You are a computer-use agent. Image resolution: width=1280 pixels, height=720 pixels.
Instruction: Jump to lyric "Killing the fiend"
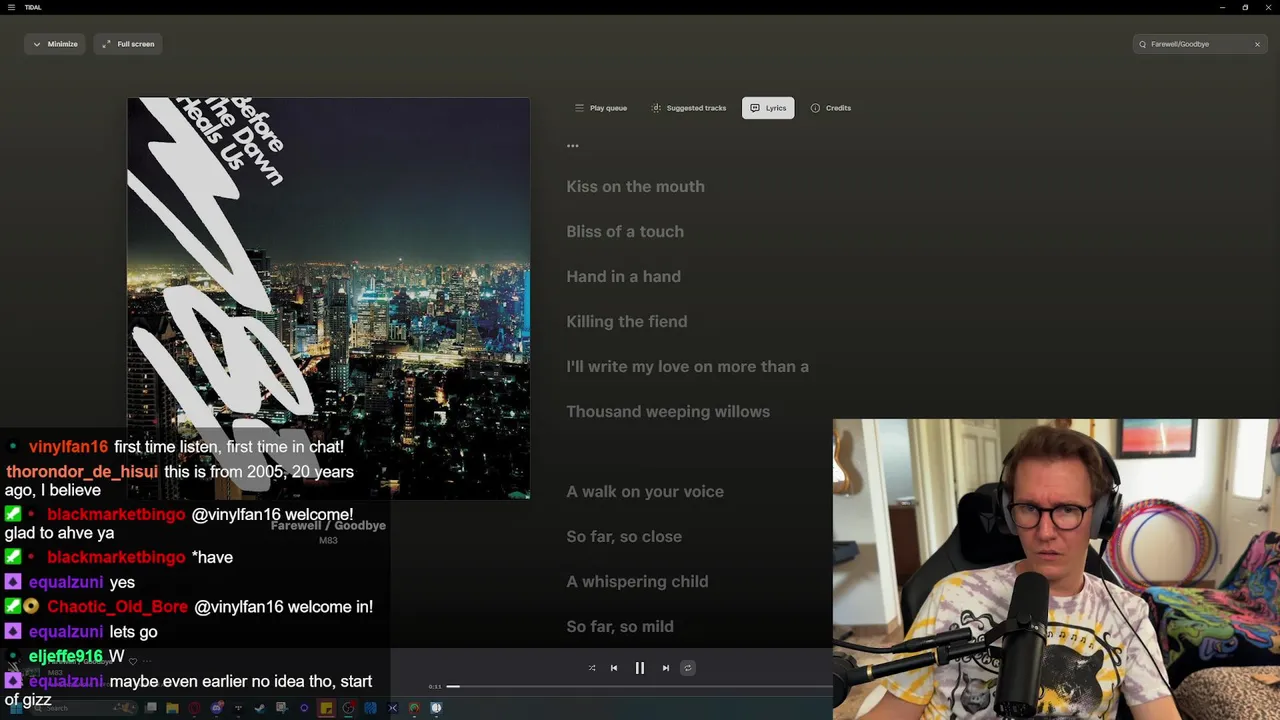(x=626, y=322)
